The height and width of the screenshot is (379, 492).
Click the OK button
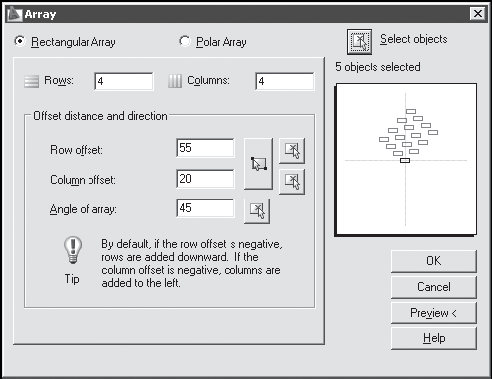434,261
